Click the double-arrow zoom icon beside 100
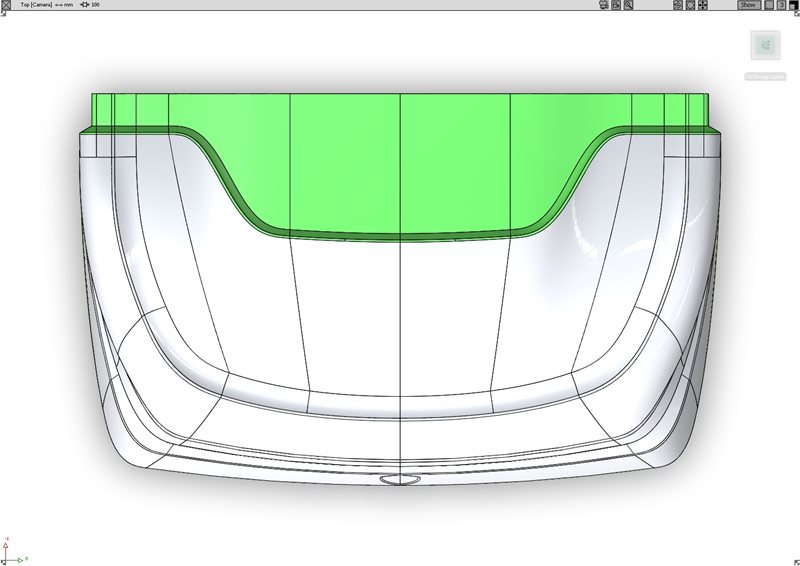 click(84, 5)
